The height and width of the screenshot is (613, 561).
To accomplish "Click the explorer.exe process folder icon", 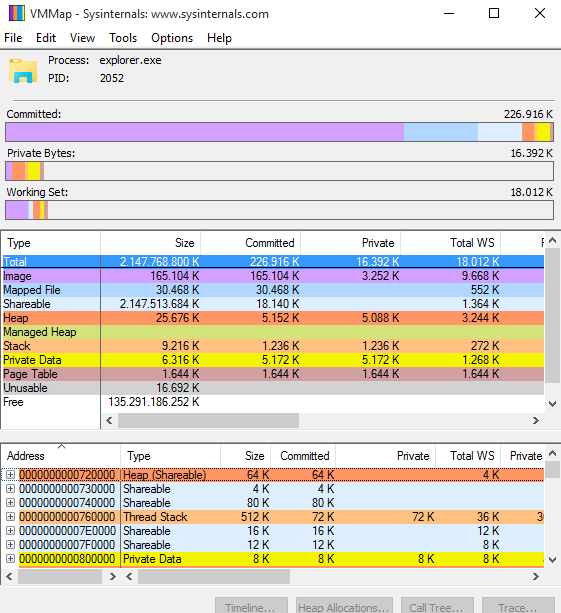I will [23, 71].
